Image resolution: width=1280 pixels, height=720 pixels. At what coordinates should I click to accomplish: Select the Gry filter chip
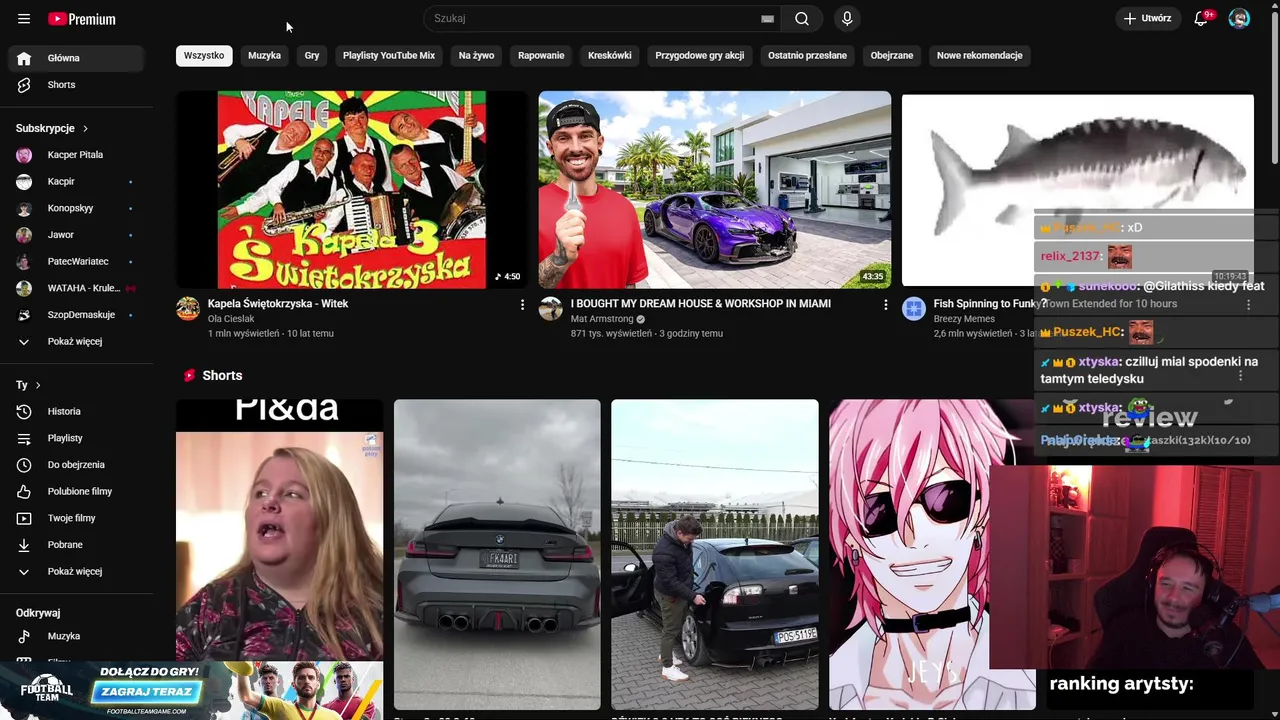312,56
